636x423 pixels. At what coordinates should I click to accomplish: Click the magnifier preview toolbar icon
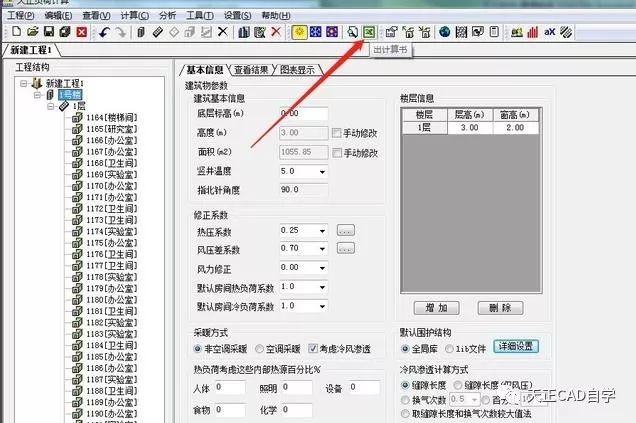tap(352, 32)
